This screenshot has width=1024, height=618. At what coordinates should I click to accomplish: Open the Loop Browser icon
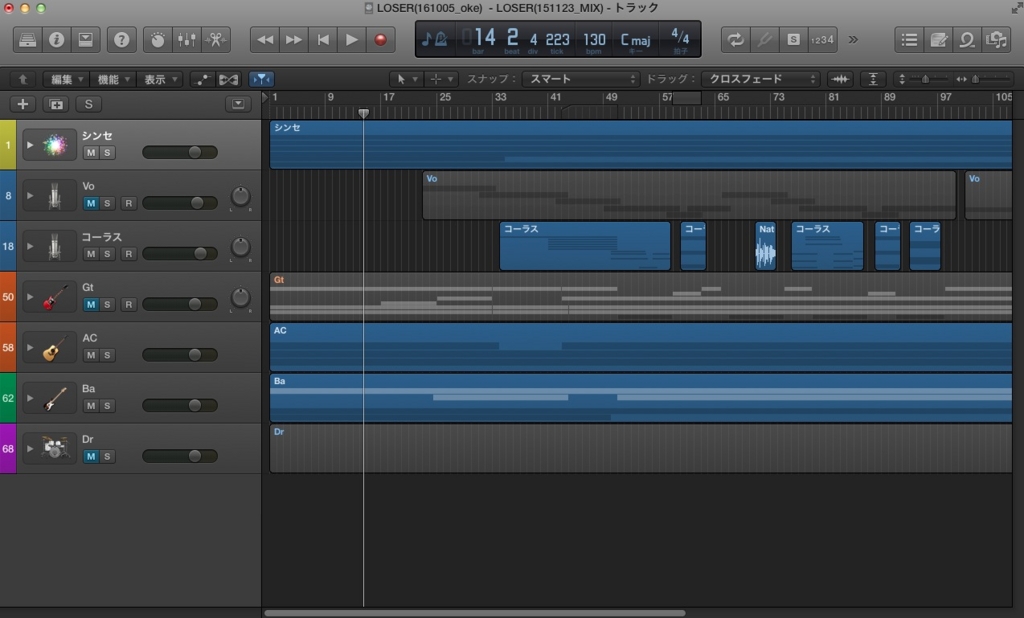(967, 40)
